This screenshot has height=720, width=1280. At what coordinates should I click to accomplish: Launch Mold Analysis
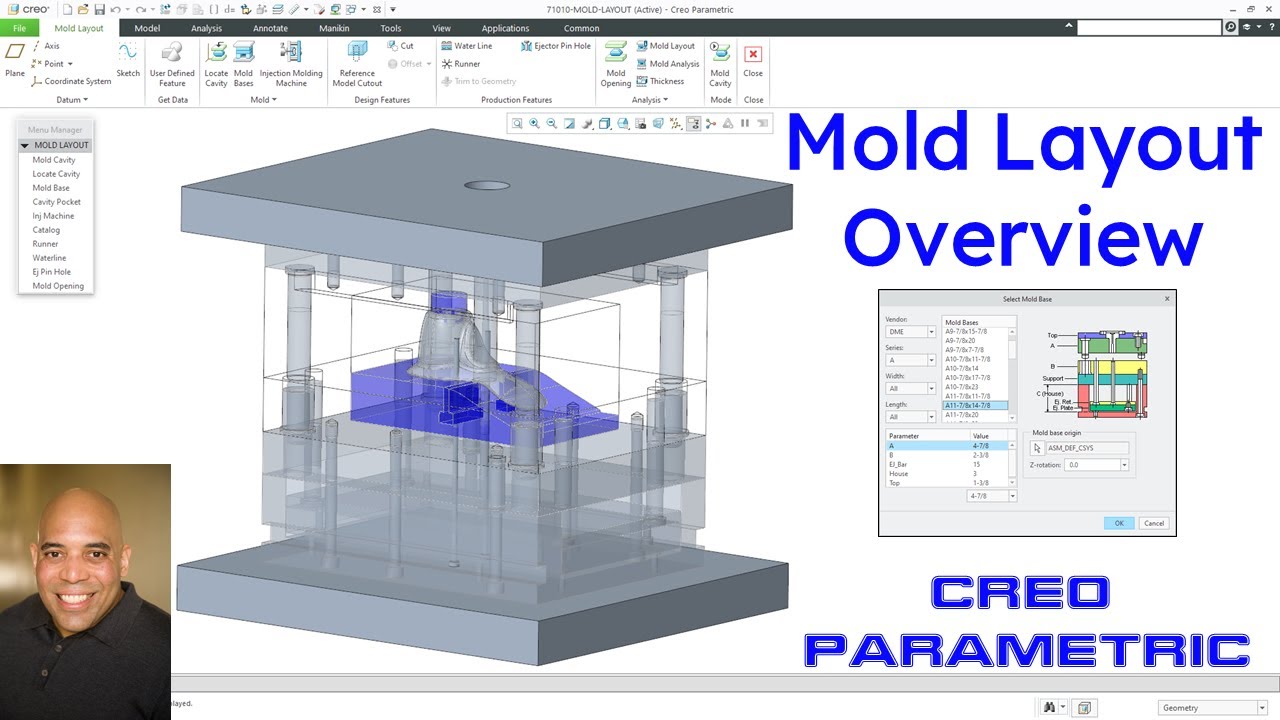(668, 64)
